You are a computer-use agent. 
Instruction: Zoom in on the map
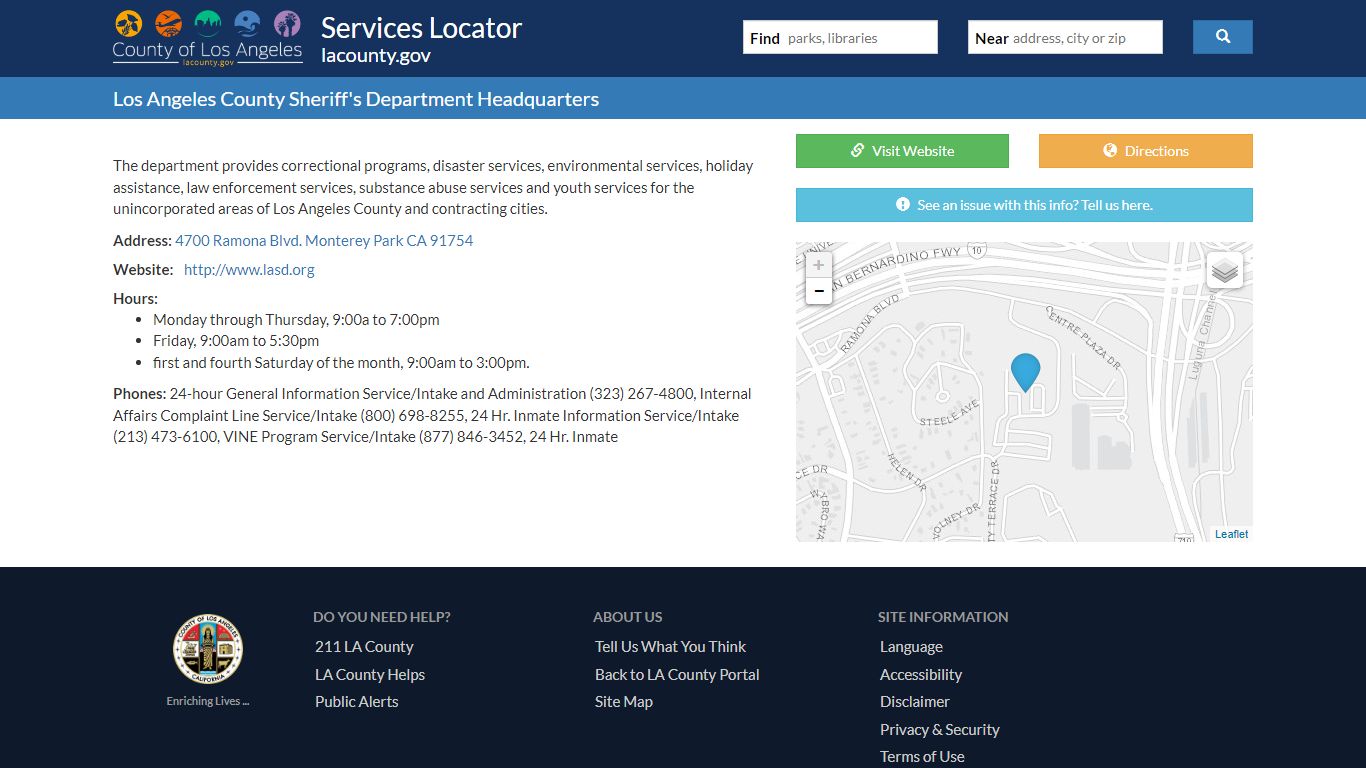[819, 265]
